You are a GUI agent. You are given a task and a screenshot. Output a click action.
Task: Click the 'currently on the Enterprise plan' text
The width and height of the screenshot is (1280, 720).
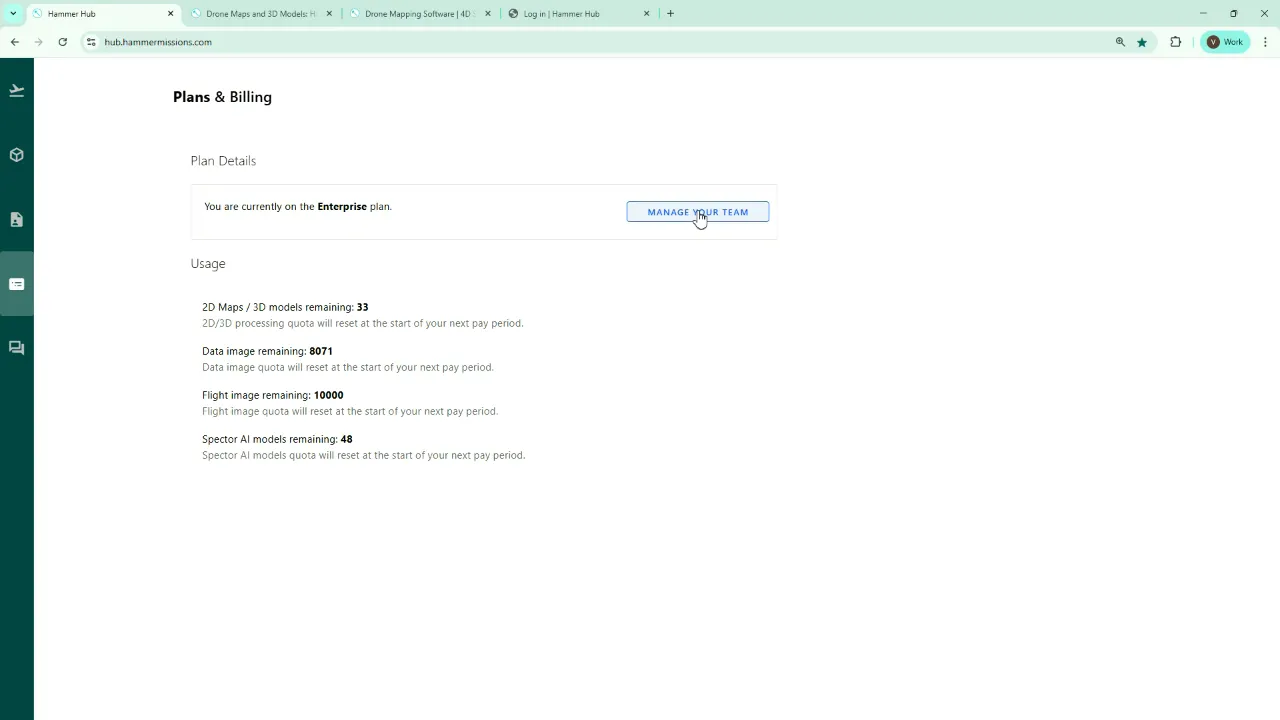pos(298,207)
